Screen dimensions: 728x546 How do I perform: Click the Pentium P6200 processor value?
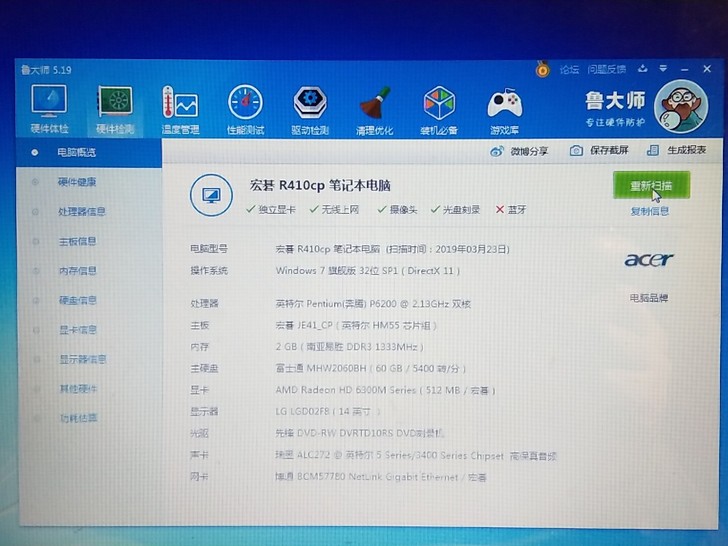pyautogui.click(x=373, y=304)
